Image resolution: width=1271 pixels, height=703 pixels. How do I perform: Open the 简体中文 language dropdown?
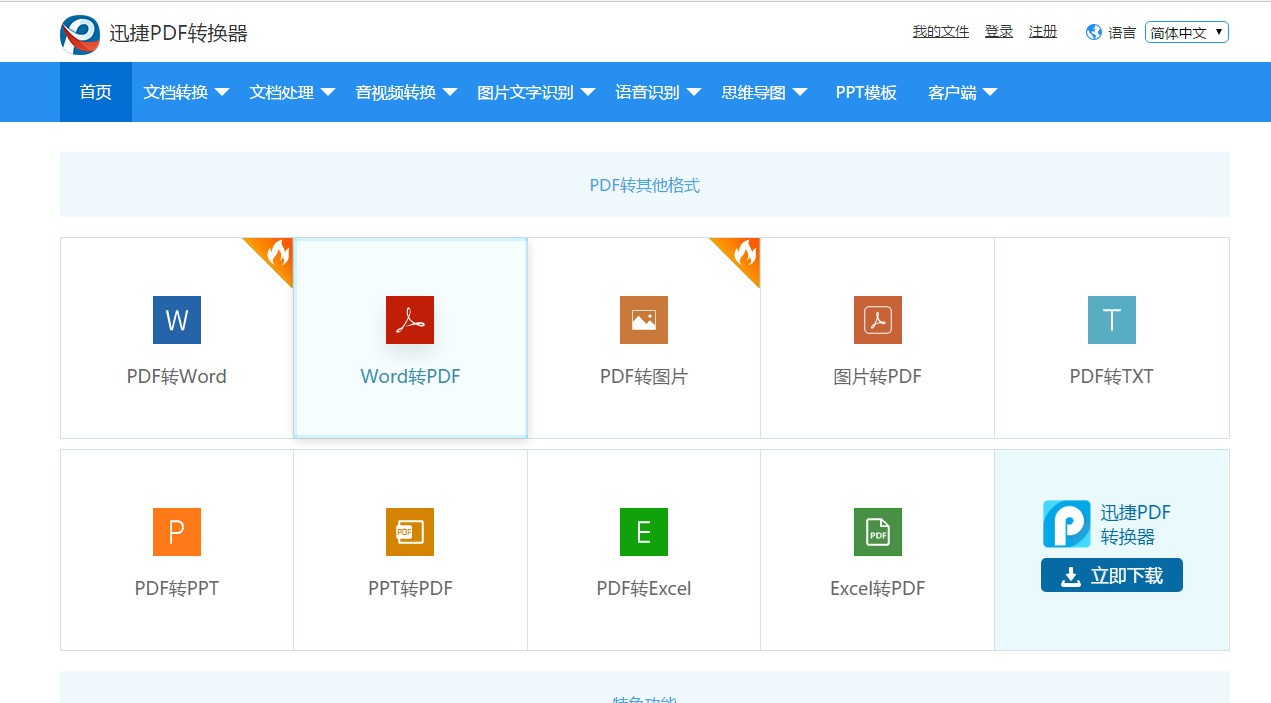1187,32
